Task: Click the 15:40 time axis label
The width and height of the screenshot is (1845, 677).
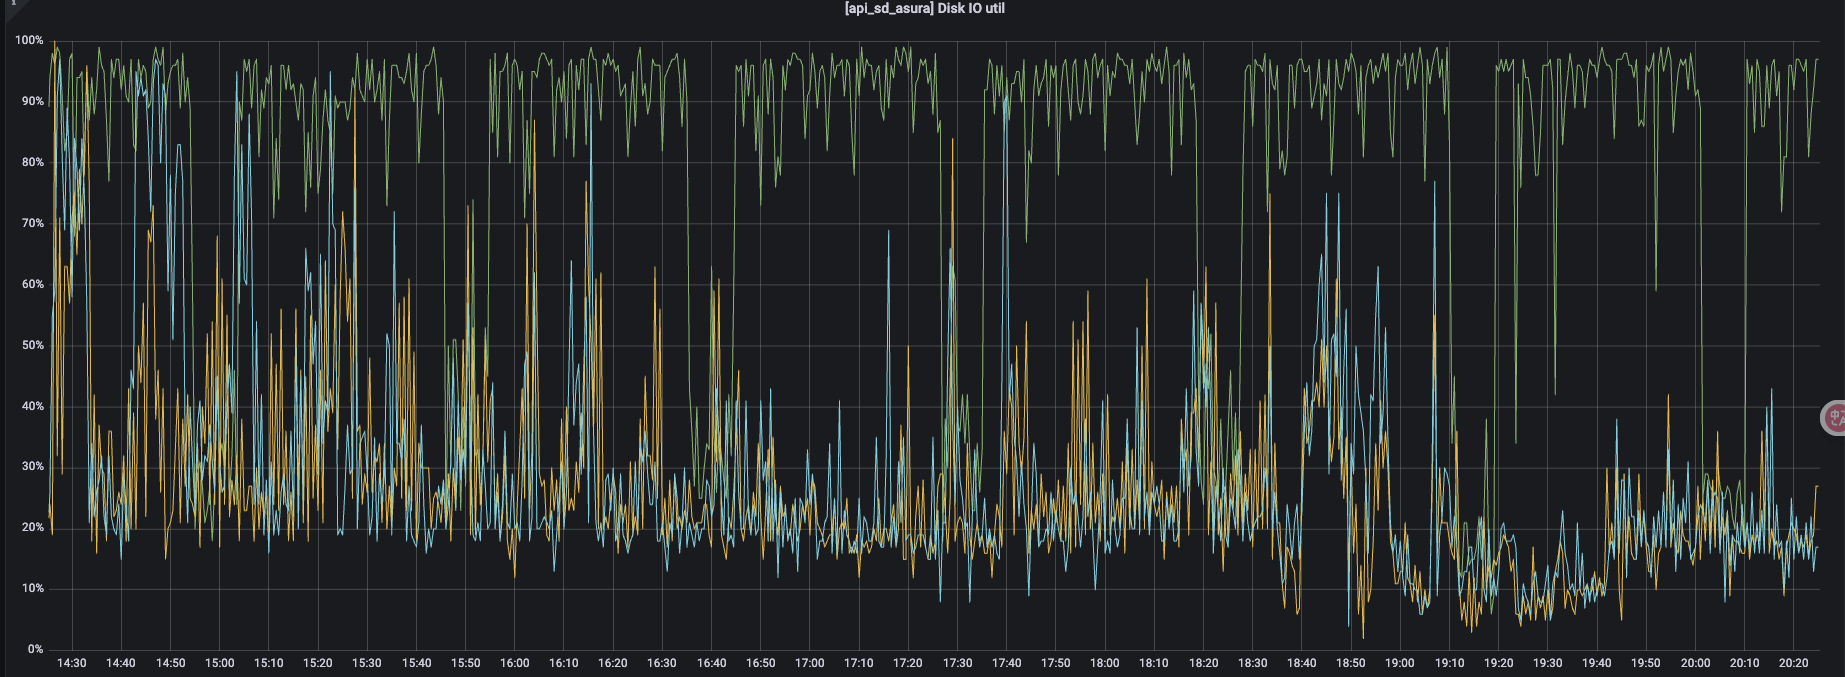Action: (x=417, y=664)
